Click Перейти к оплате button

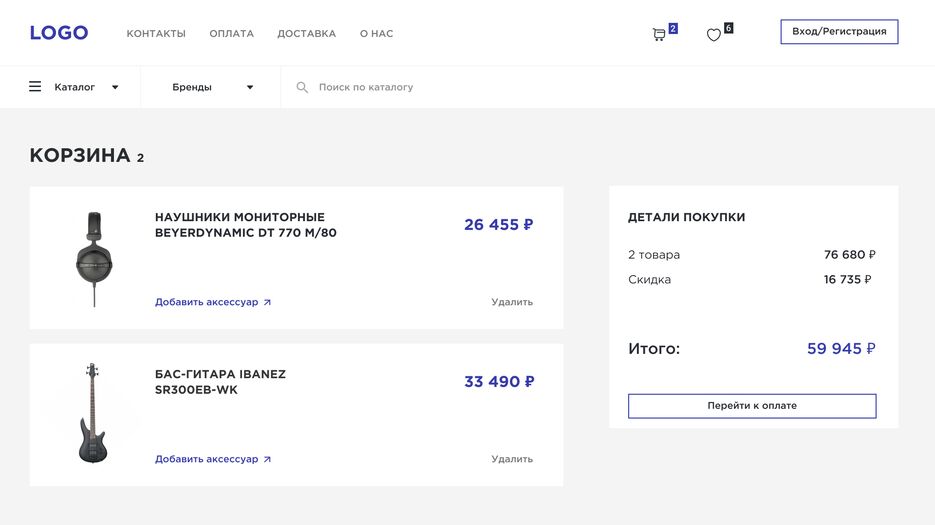752,406
